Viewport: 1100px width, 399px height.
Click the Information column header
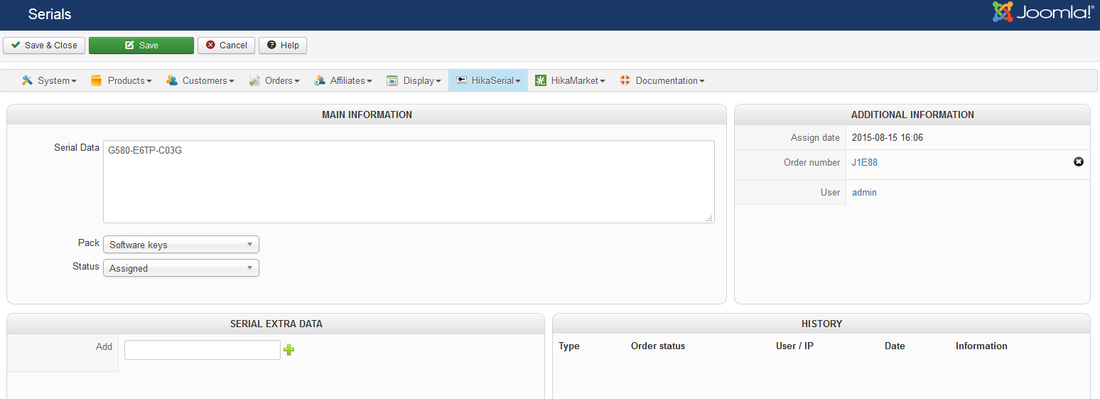pyautogui.click(x=981, y=346)
